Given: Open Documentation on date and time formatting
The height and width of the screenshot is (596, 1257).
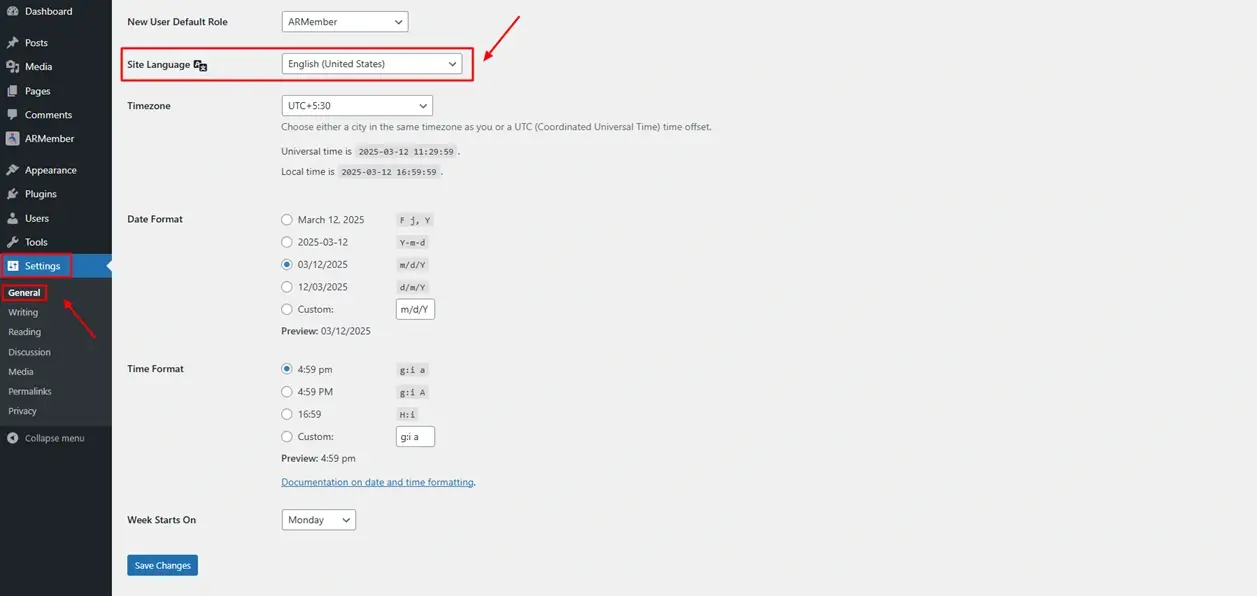Looking at the screenshot, I should [377, 482].
